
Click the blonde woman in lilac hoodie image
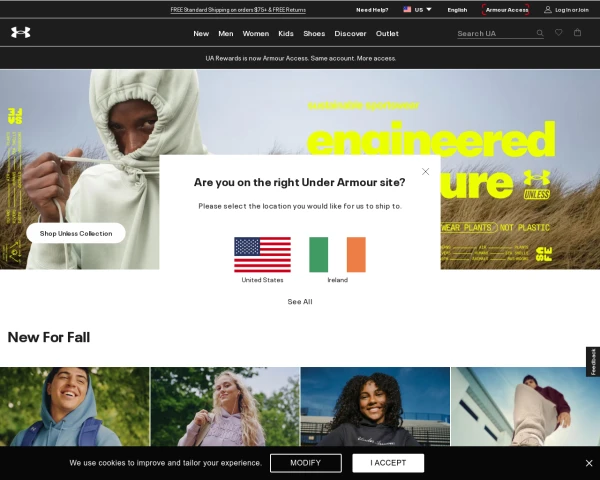click(225, 407)
